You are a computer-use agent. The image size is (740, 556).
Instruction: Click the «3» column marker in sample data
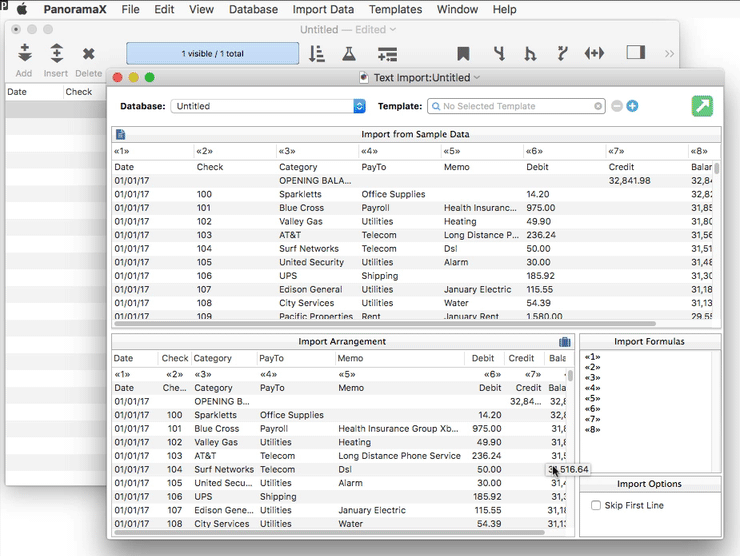[x=287, y=152]
